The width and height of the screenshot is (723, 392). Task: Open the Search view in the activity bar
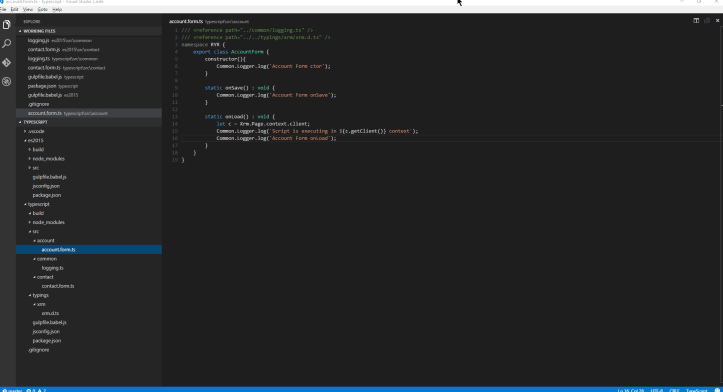[x=6, y=43]
